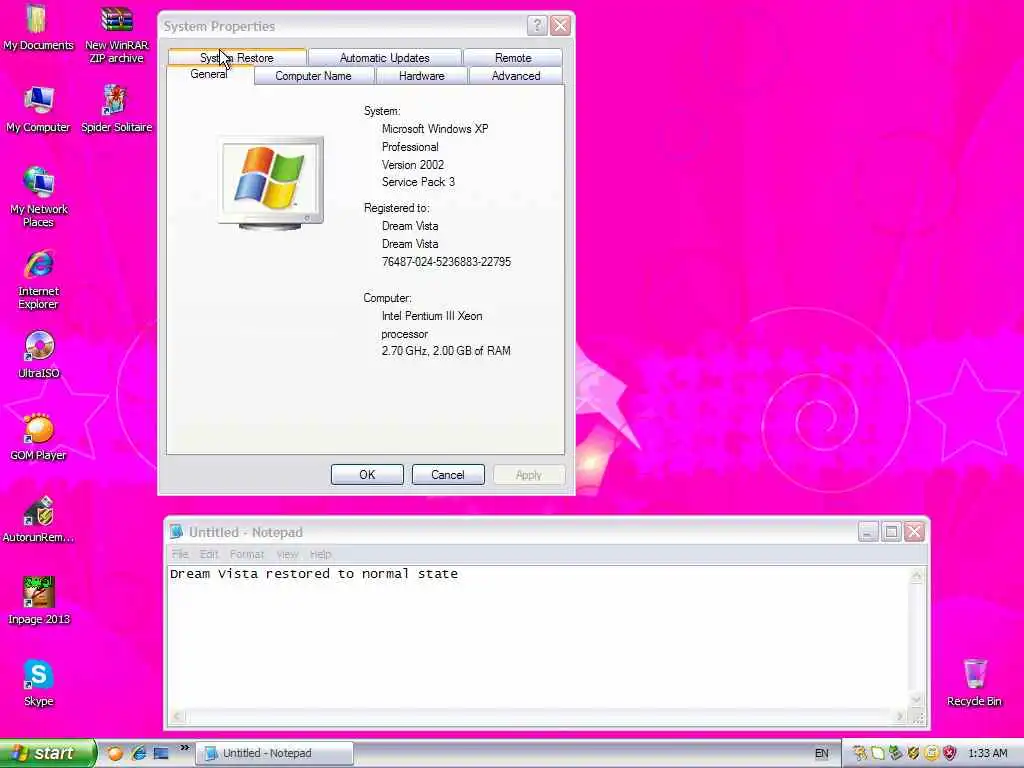The image size is (1024, 768).
Task: Select the UltraISO shortcut icon
Action: click(x=39, y=355)
